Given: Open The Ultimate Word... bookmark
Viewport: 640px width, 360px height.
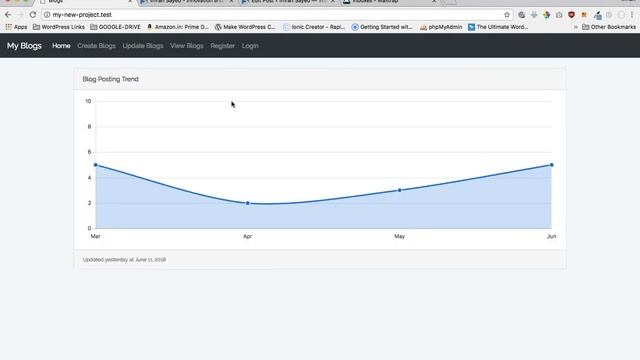Looking at the screenshot, I should click(x=498, y=27).
